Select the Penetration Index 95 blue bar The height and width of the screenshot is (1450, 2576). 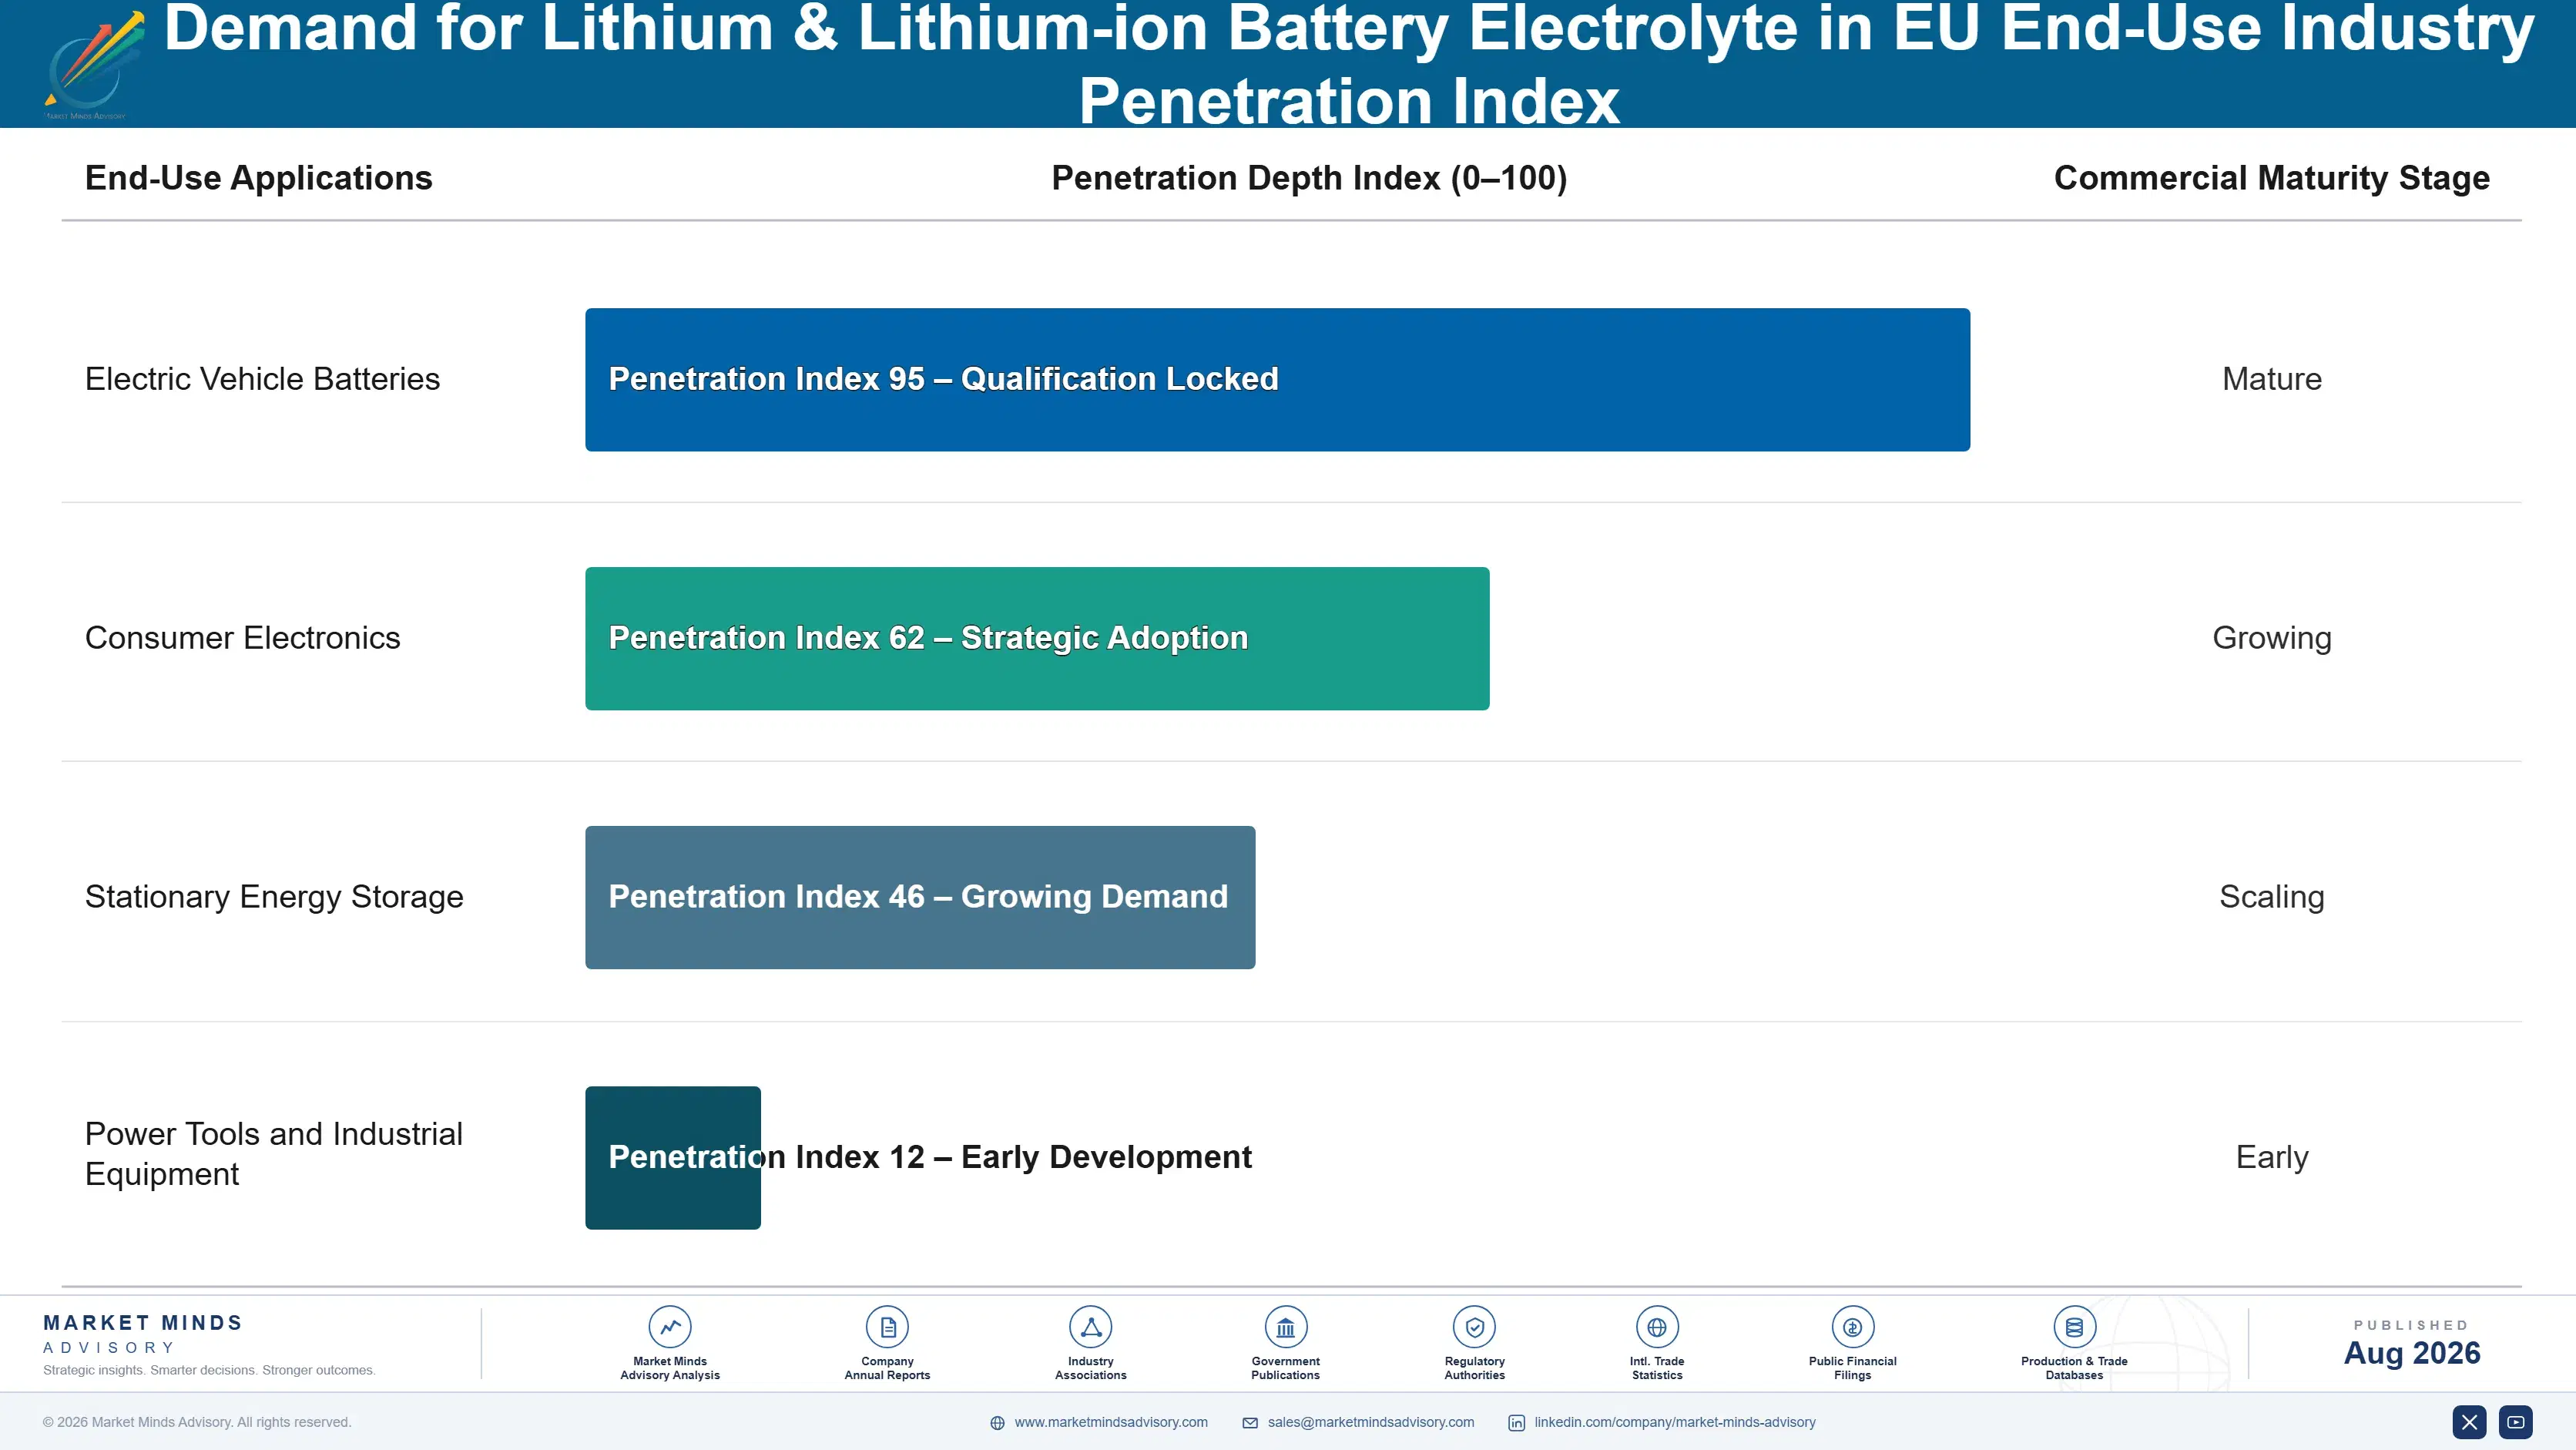(1277, 379)
